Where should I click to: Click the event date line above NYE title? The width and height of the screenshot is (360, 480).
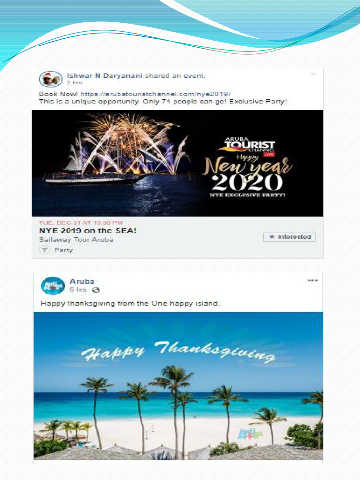point(81,222)
